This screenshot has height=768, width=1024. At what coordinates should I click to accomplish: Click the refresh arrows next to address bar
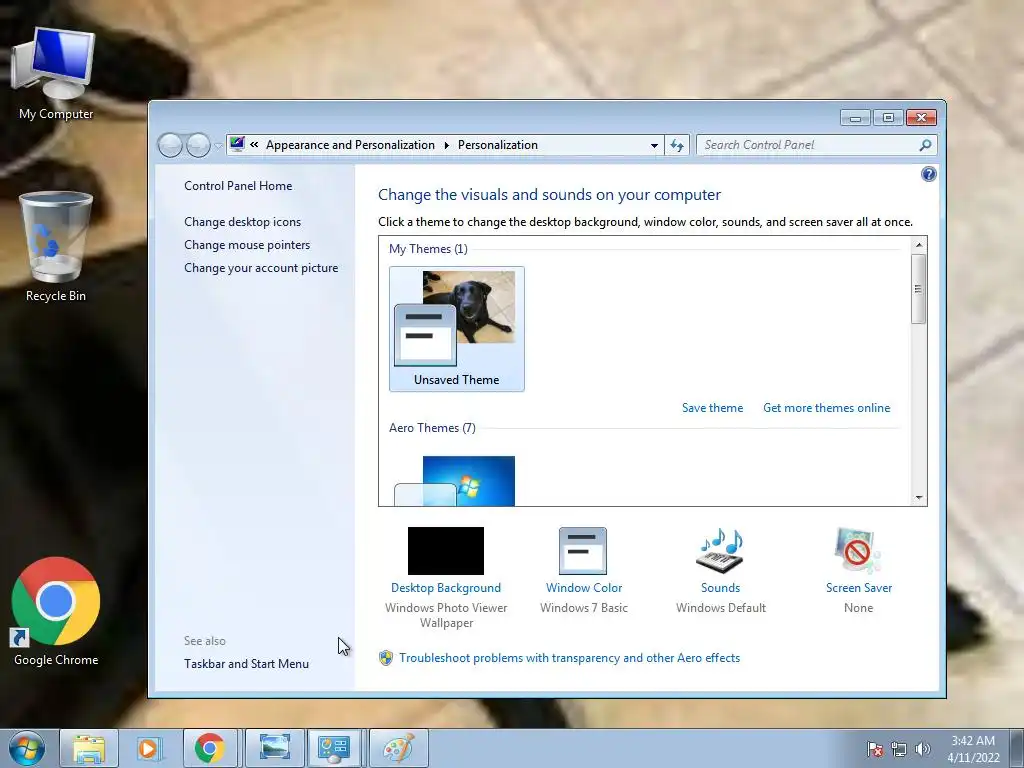(x=677, y=145)
